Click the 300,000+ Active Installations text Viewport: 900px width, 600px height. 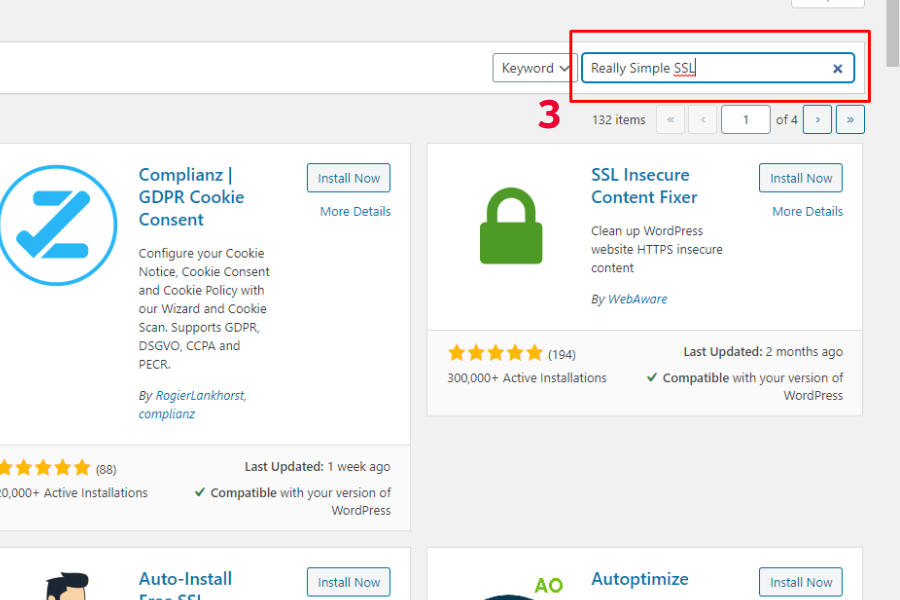[x=527, y=378]
